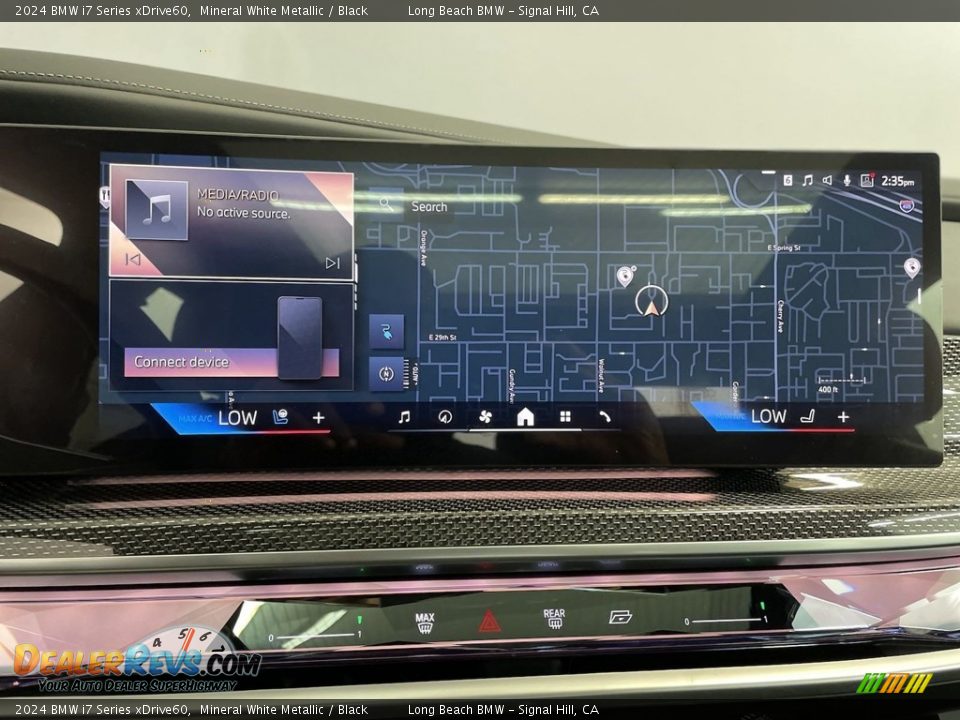This screenshot has width=960, height=720.
Task: Open status bar media note icon
Action: click(808, 180)
